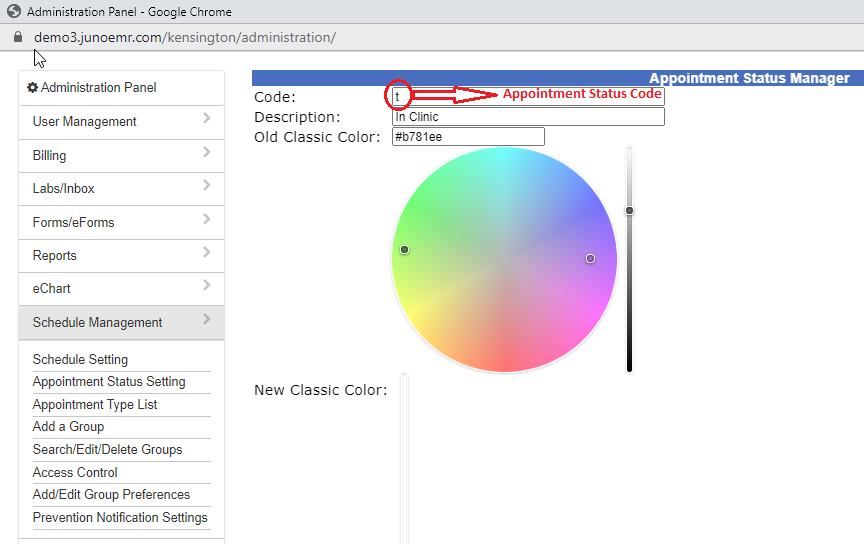Image resolution: width=864 pixels, height=544 pixels.
Task: Open the Schedule Setting link
Action: pyautogui.click(x=80, y=360)
